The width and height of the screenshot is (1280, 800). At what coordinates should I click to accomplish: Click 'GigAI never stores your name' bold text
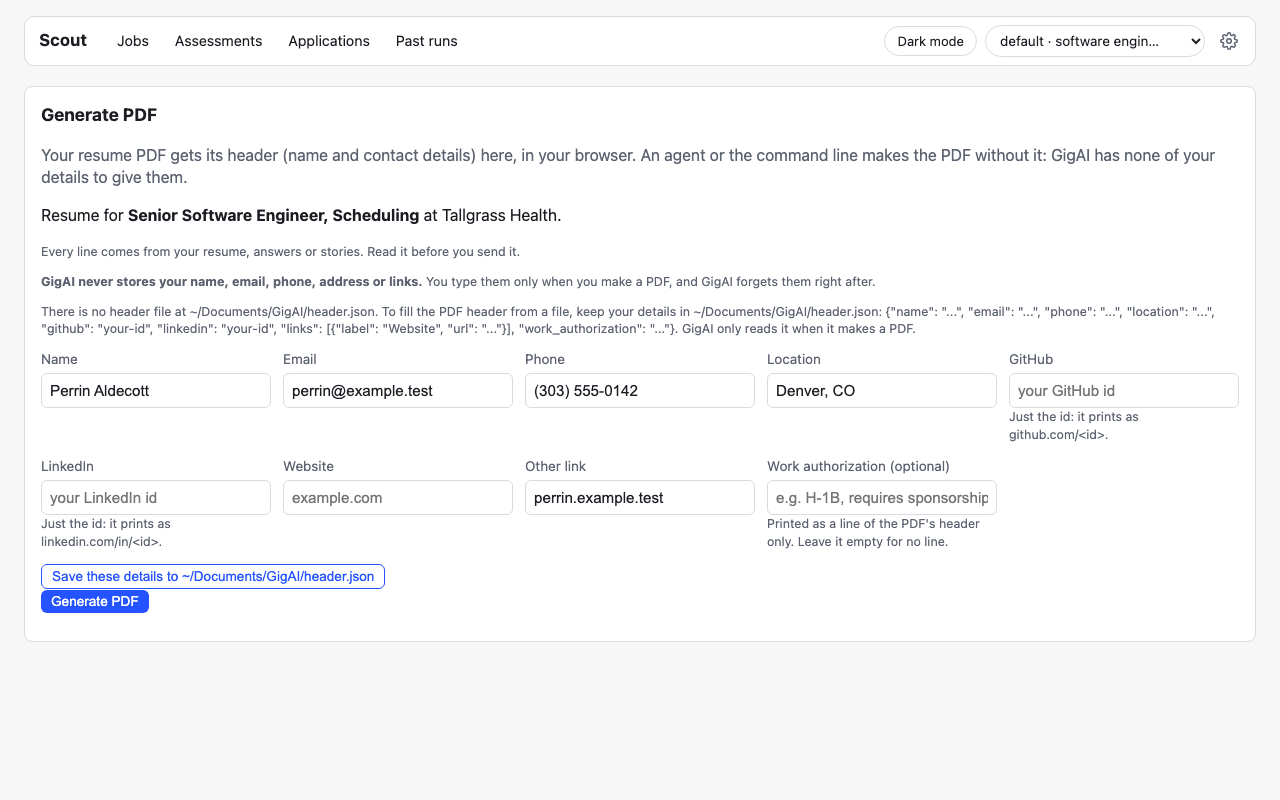(231, 282)
